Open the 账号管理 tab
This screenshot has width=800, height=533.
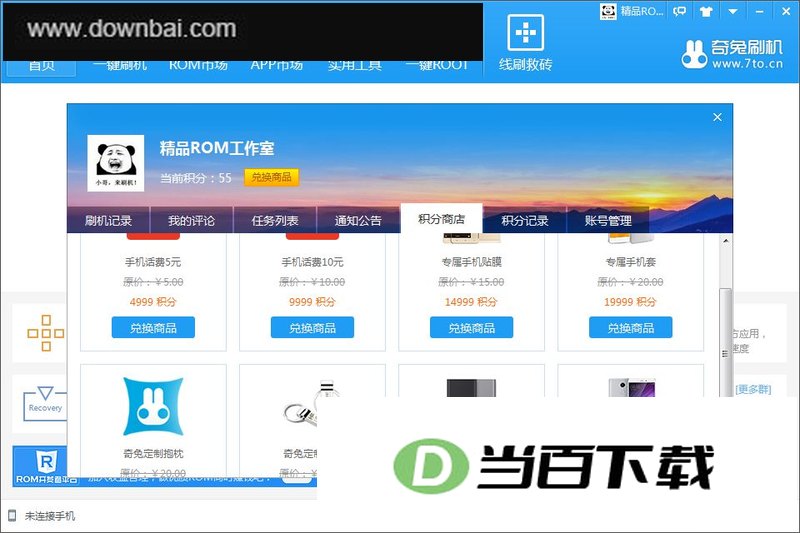pos(608,220)
